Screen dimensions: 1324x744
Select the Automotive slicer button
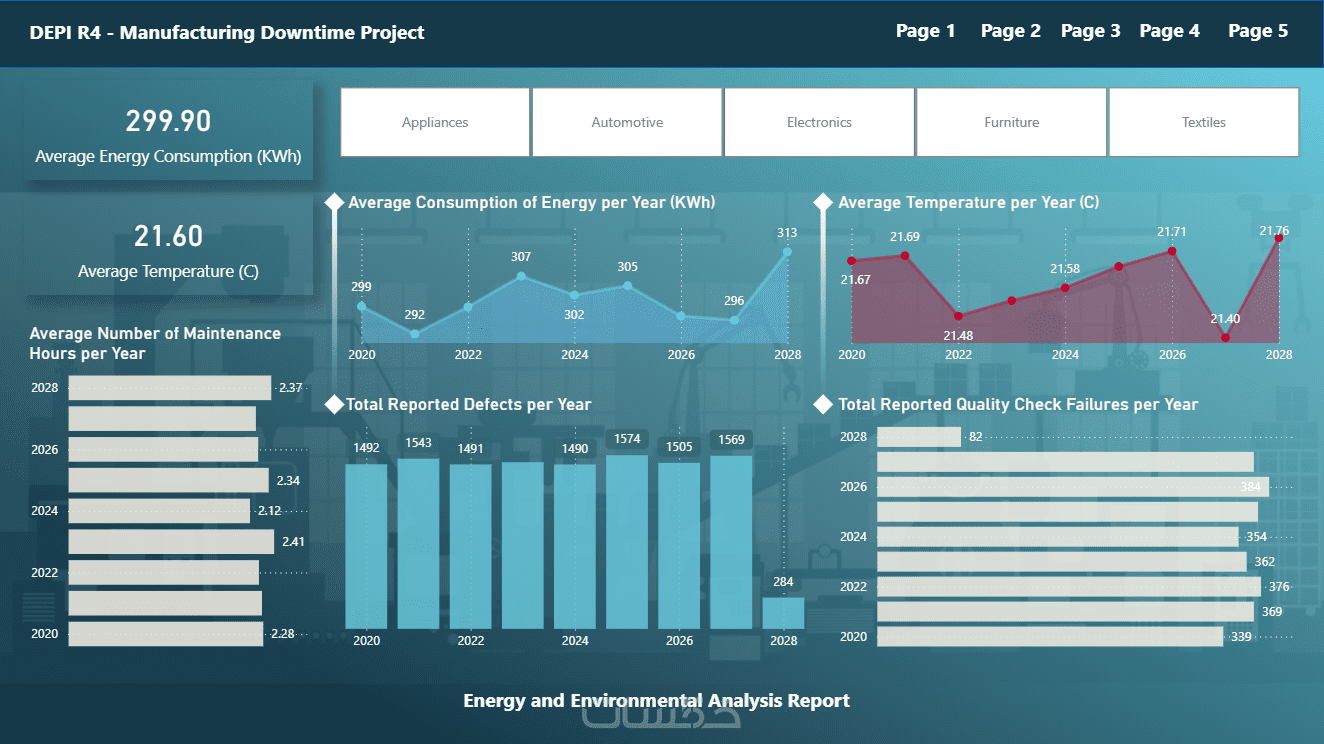[627, 122]
